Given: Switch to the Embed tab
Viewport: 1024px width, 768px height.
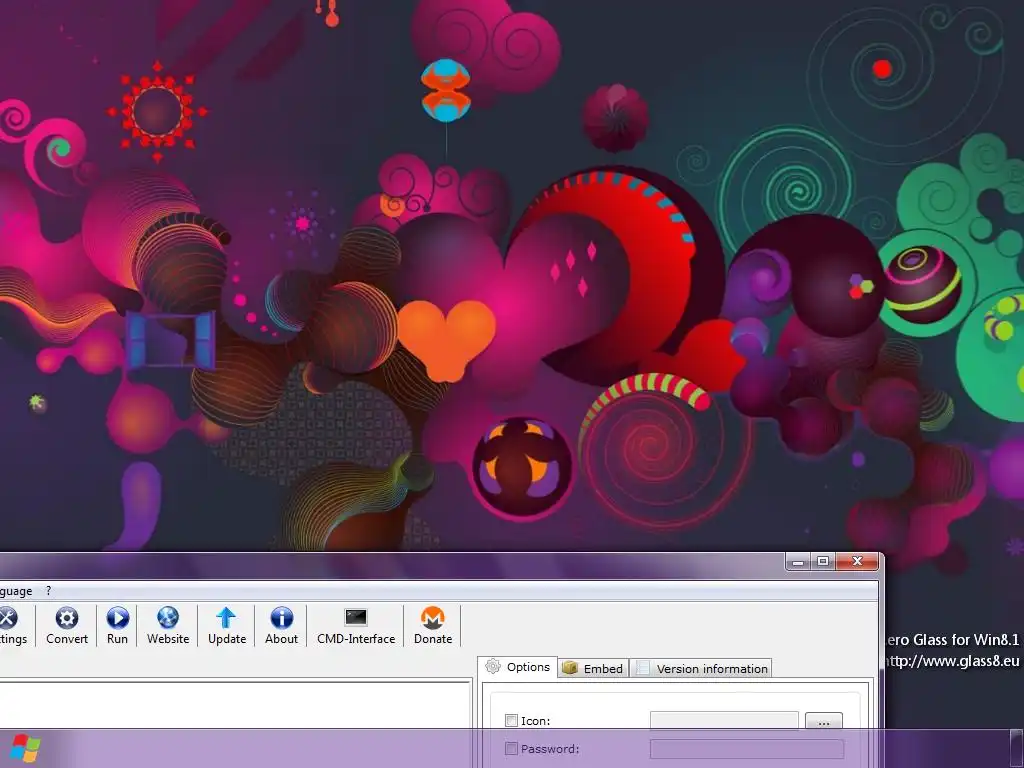Looking at the screenshot, I should [593, 668].
